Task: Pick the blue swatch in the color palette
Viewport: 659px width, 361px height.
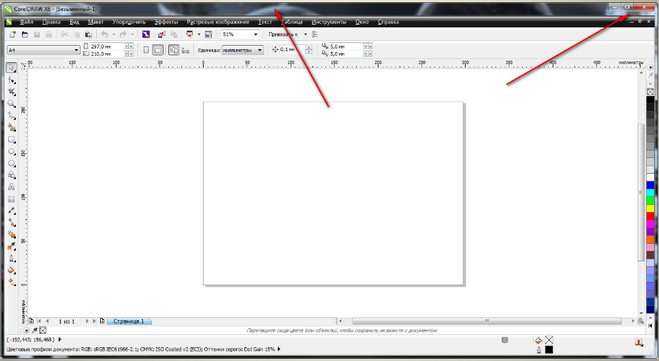Action: coord(650,185)
